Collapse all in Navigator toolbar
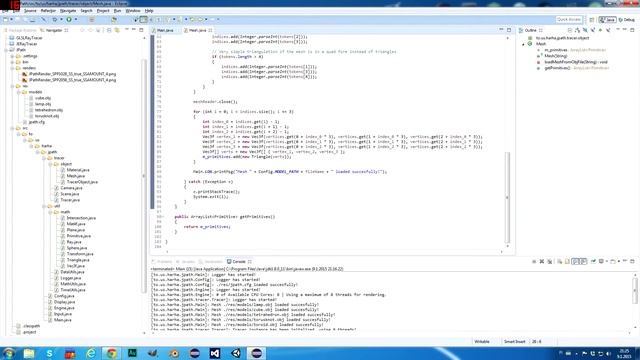 [109, 30]
